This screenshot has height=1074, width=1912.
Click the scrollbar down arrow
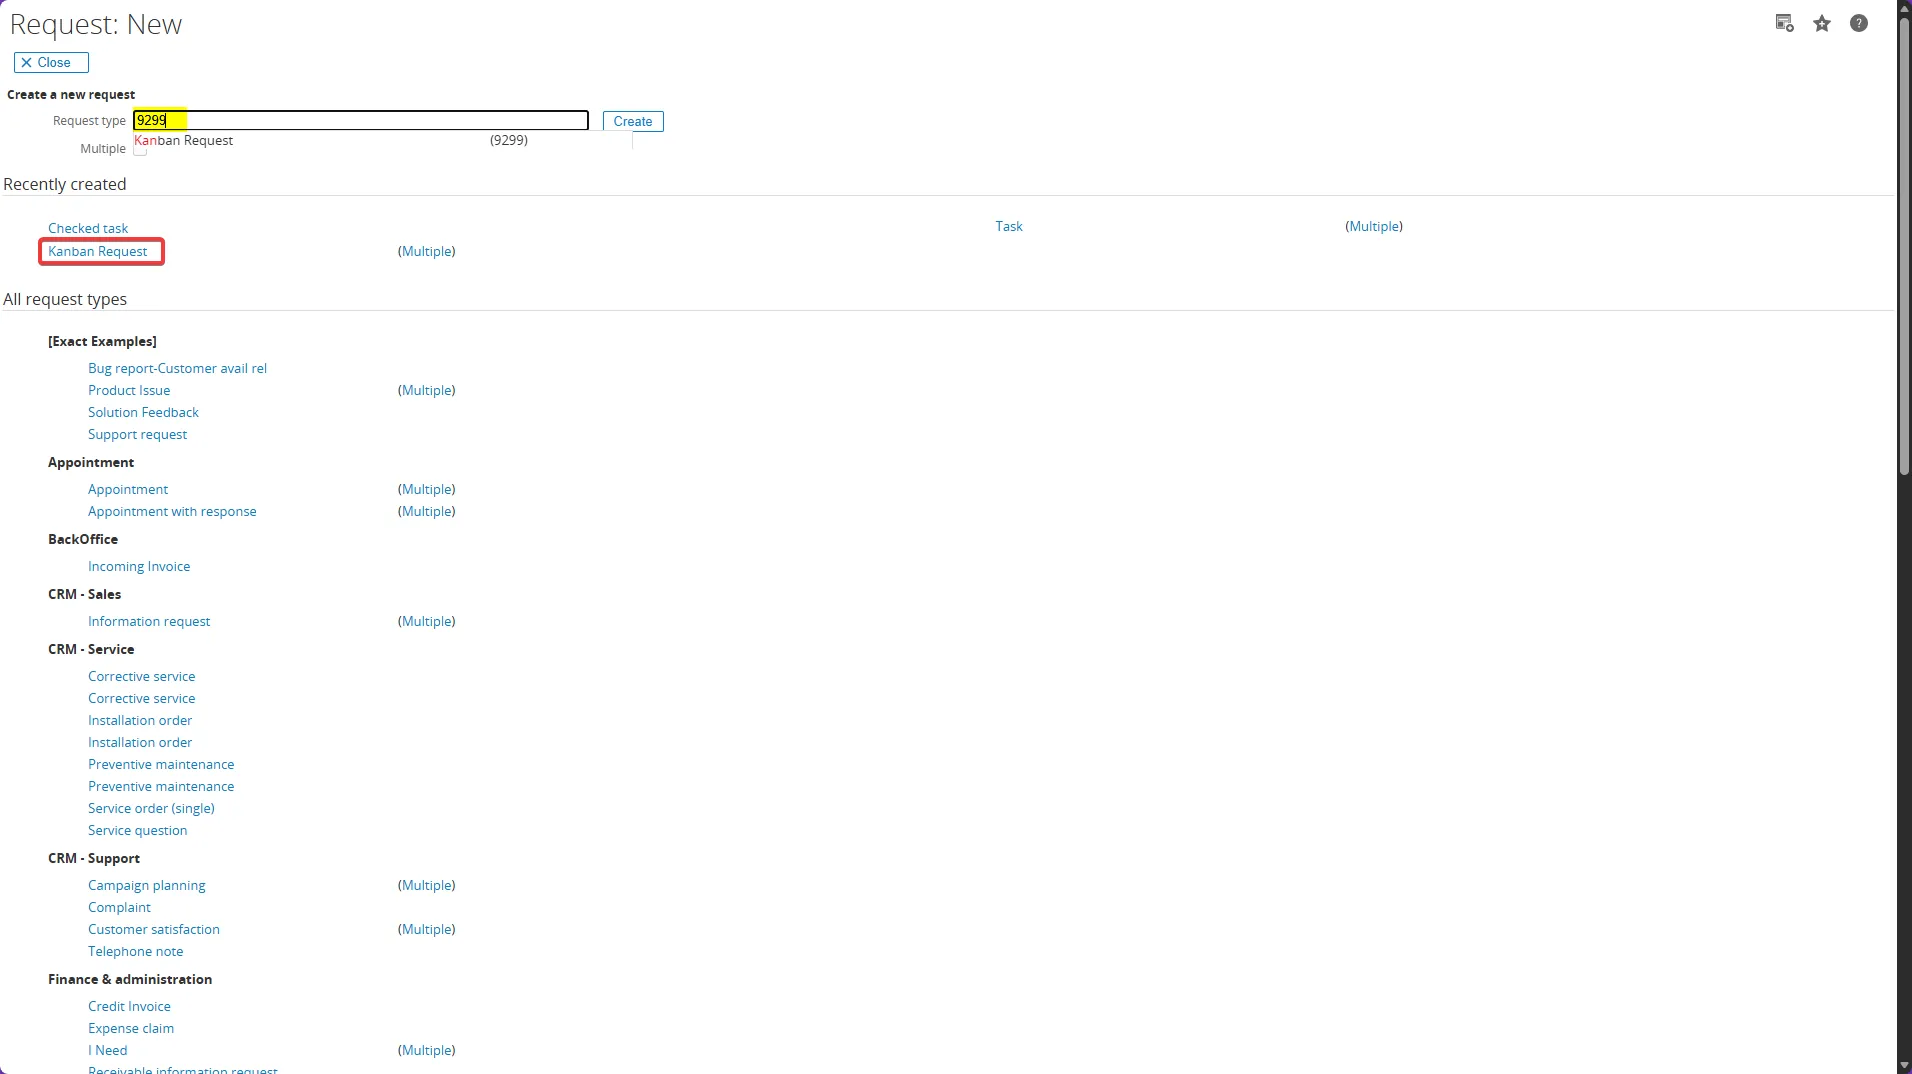1904,1066
